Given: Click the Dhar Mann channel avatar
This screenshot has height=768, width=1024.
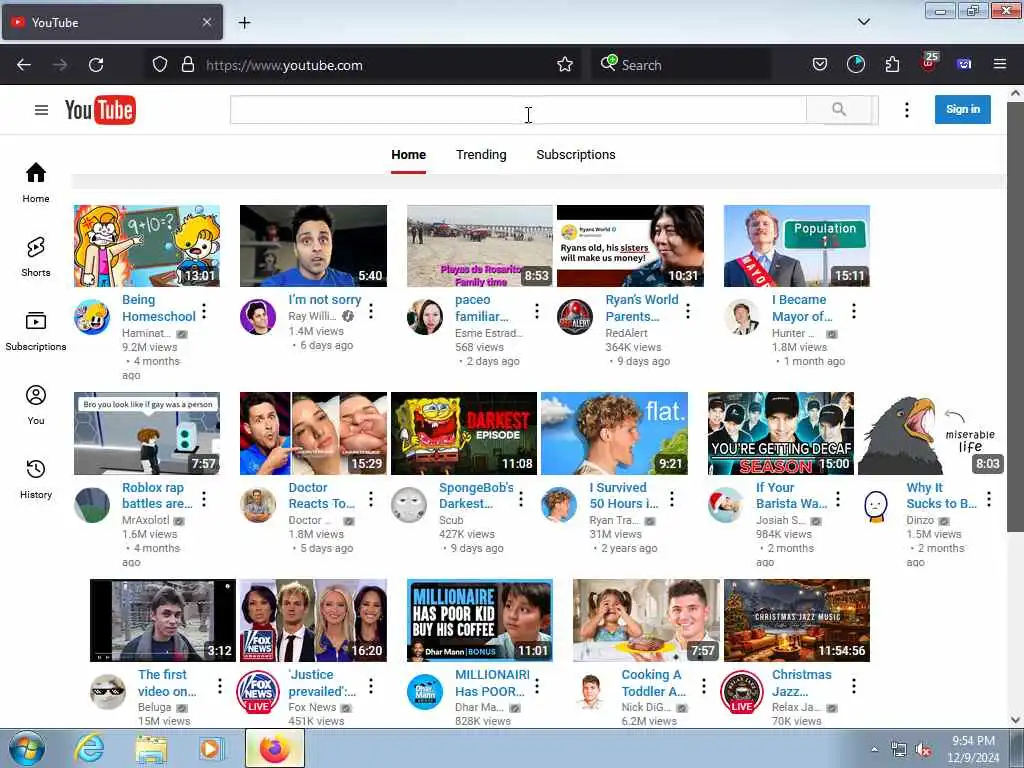Looking at the screenshot, I should (425, 692).
